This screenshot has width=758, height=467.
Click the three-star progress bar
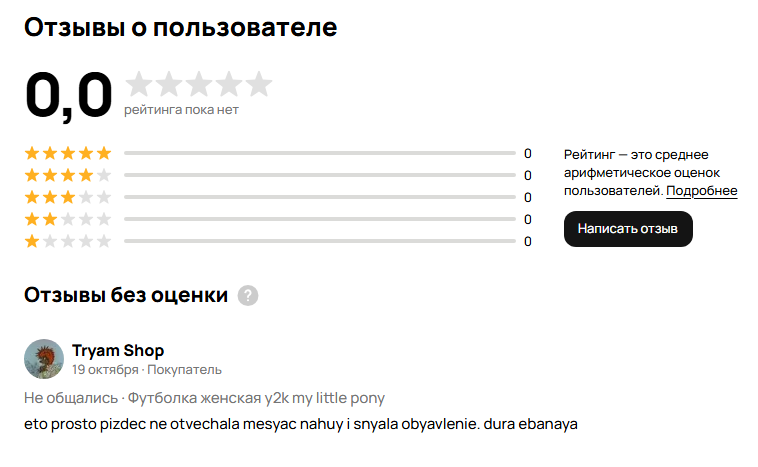click(x=319, y=198)
